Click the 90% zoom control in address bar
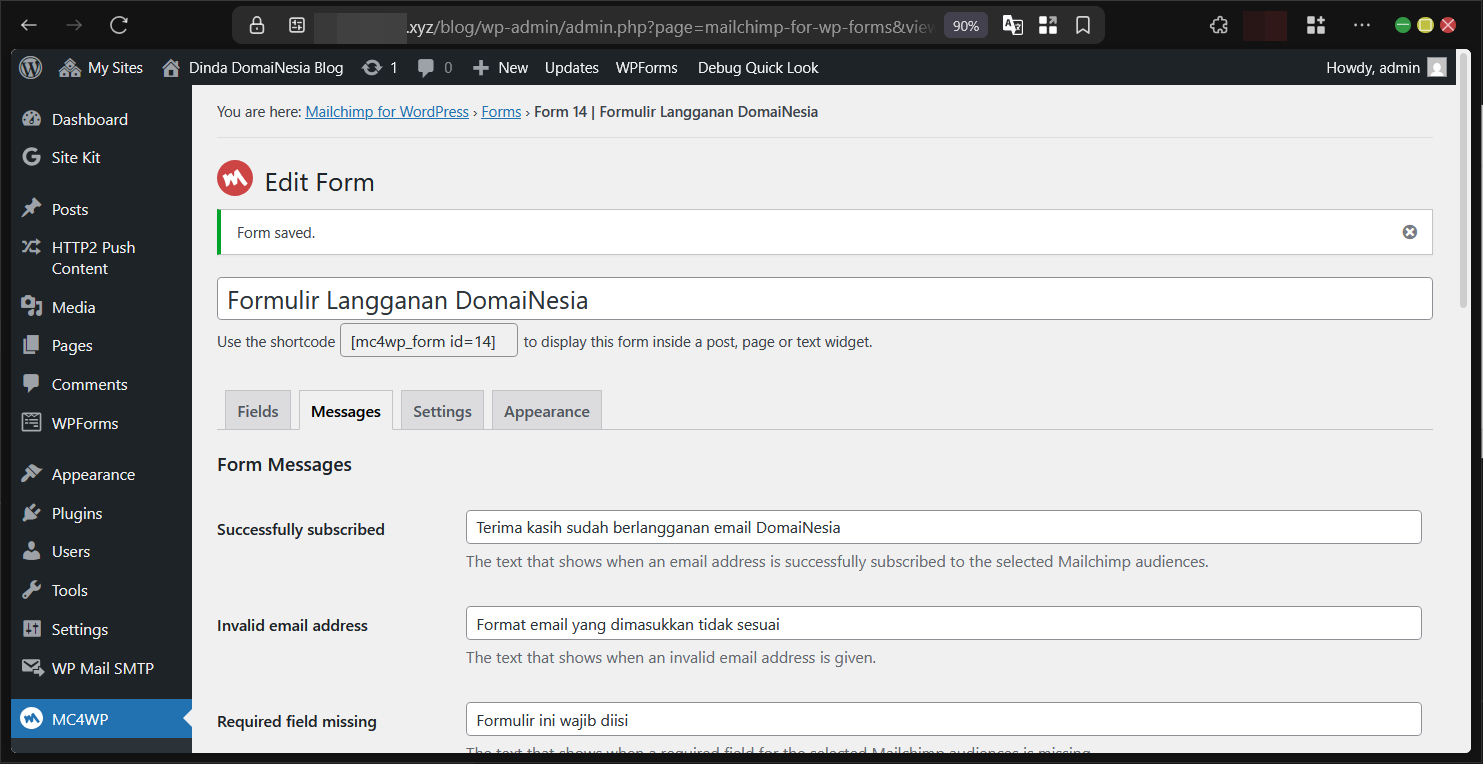Viewport: 1483px width, 764px height. coord(965,25)
